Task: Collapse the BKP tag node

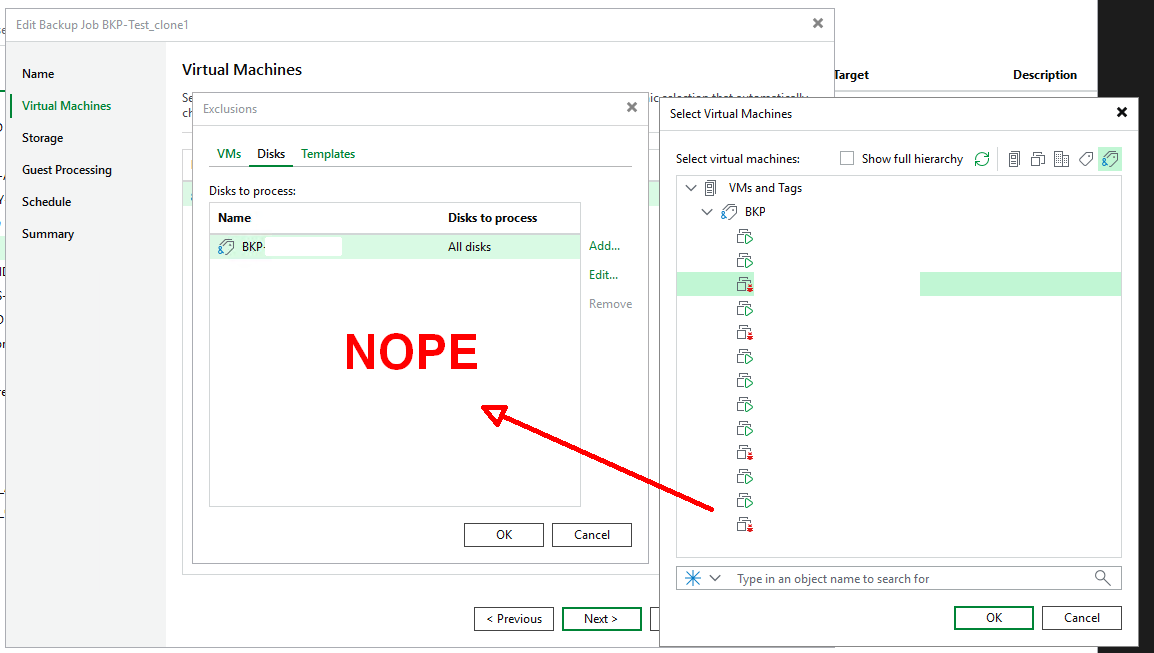Action: pos(707,212)
